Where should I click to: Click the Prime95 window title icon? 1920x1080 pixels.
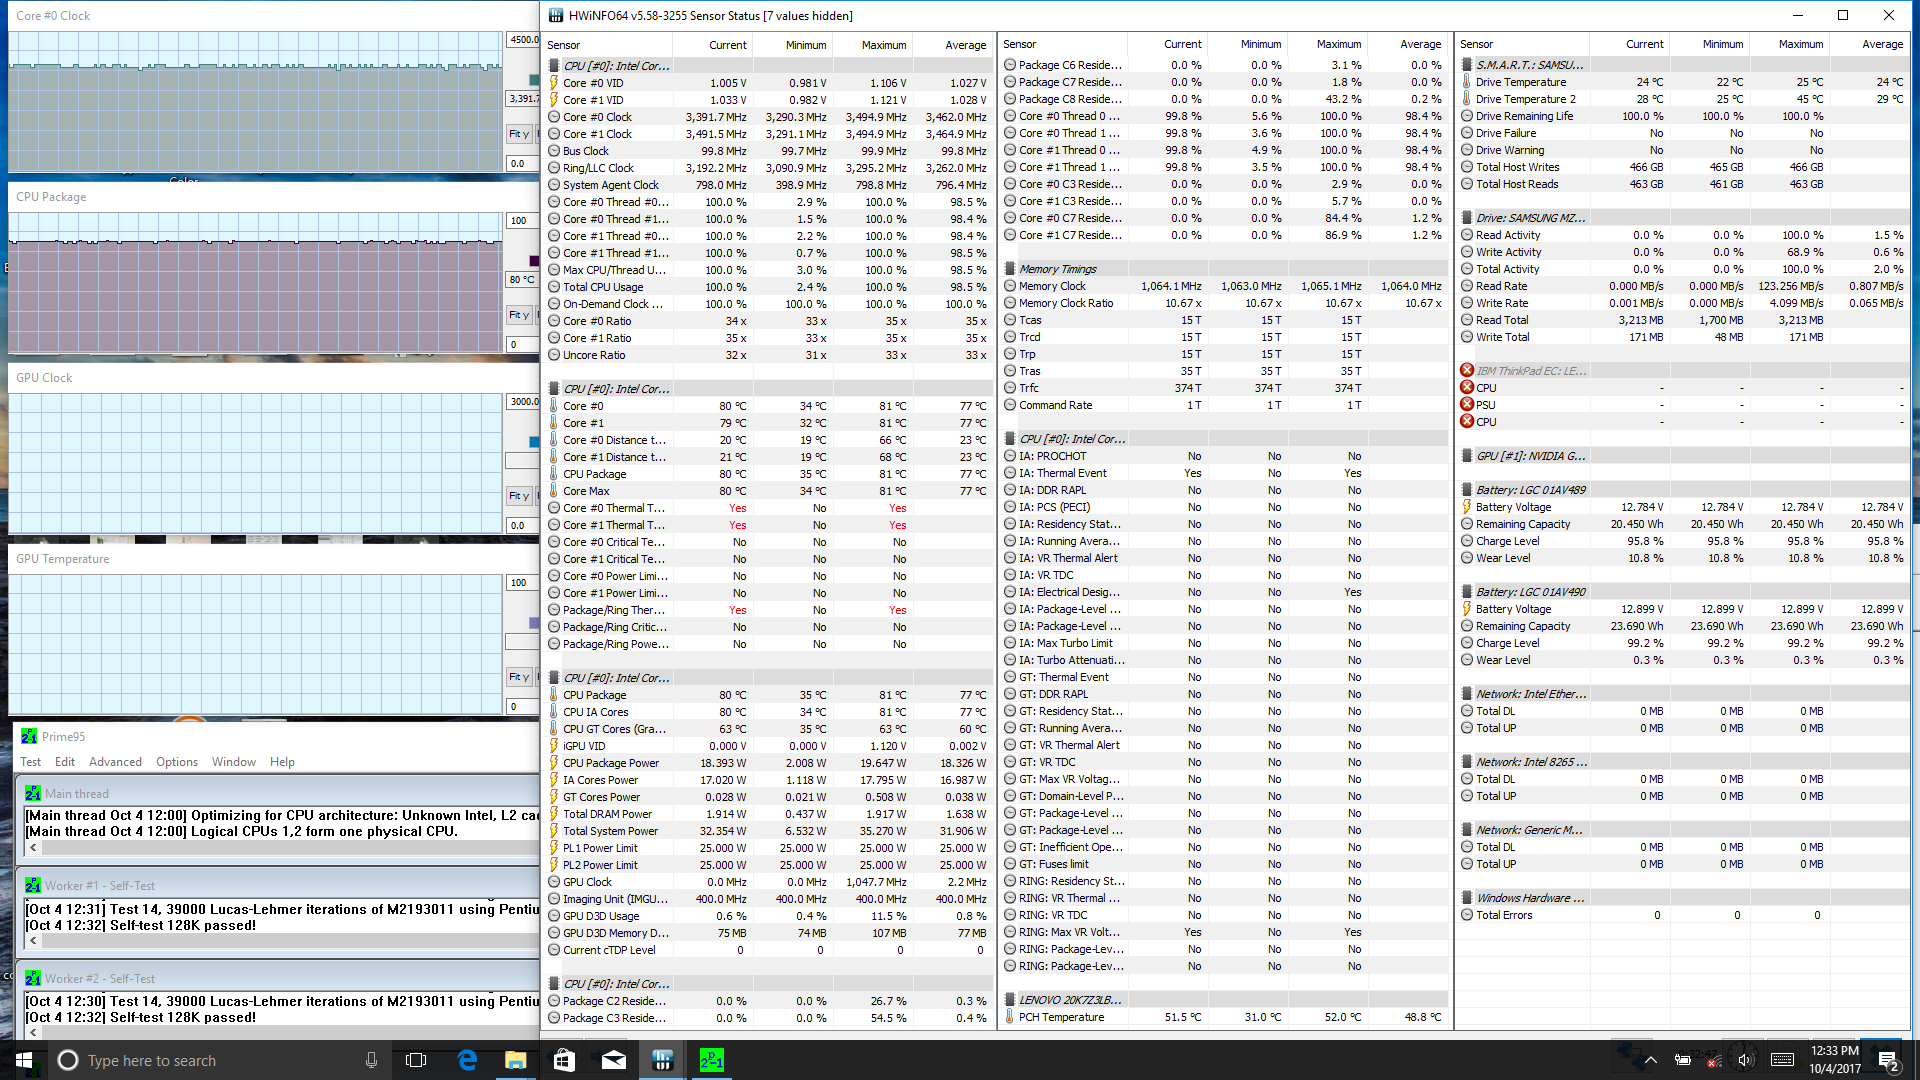coord(29,736)
